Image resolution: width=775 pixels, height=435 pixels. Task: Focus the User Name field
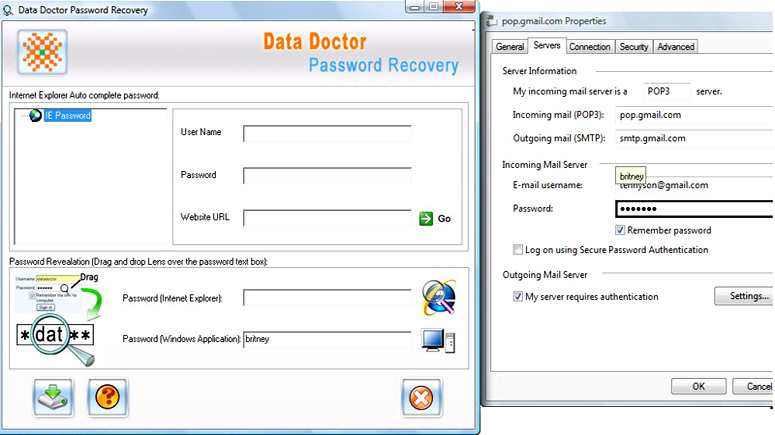[327, 133]
